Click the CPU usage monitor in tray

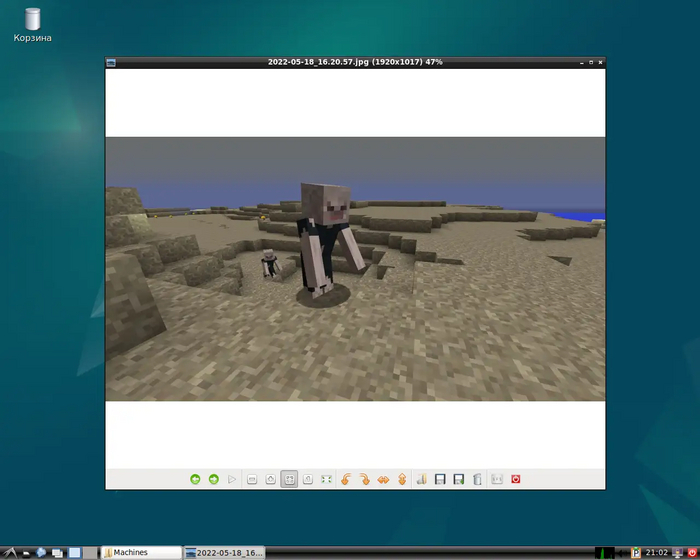tap(604, 553)
